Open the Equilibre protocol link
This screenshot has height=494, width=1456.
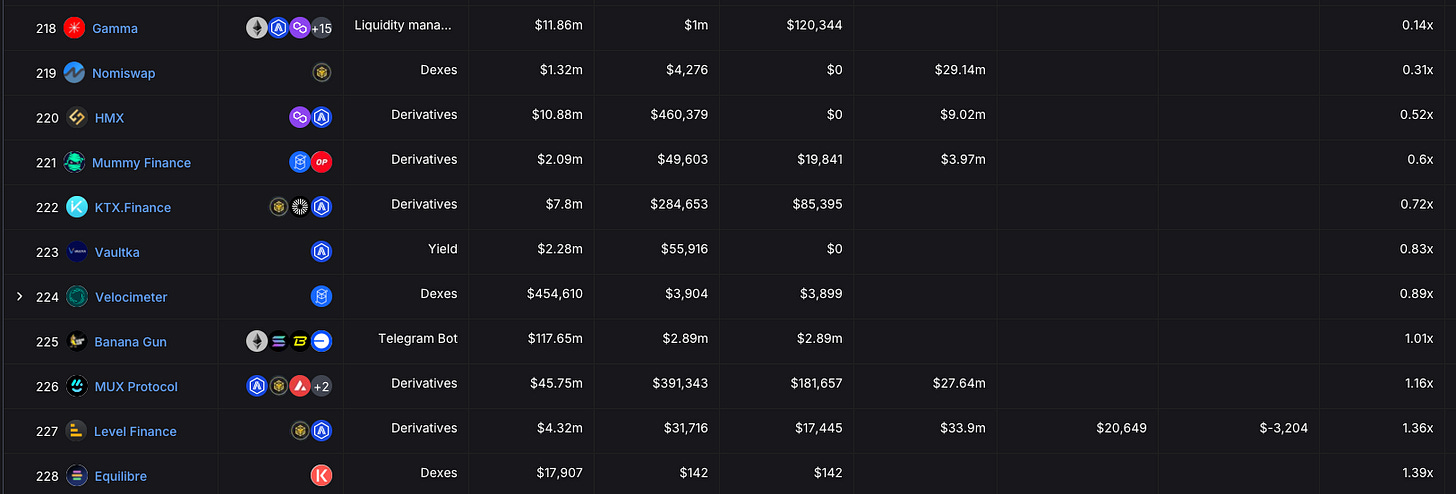tap(120, 476)
